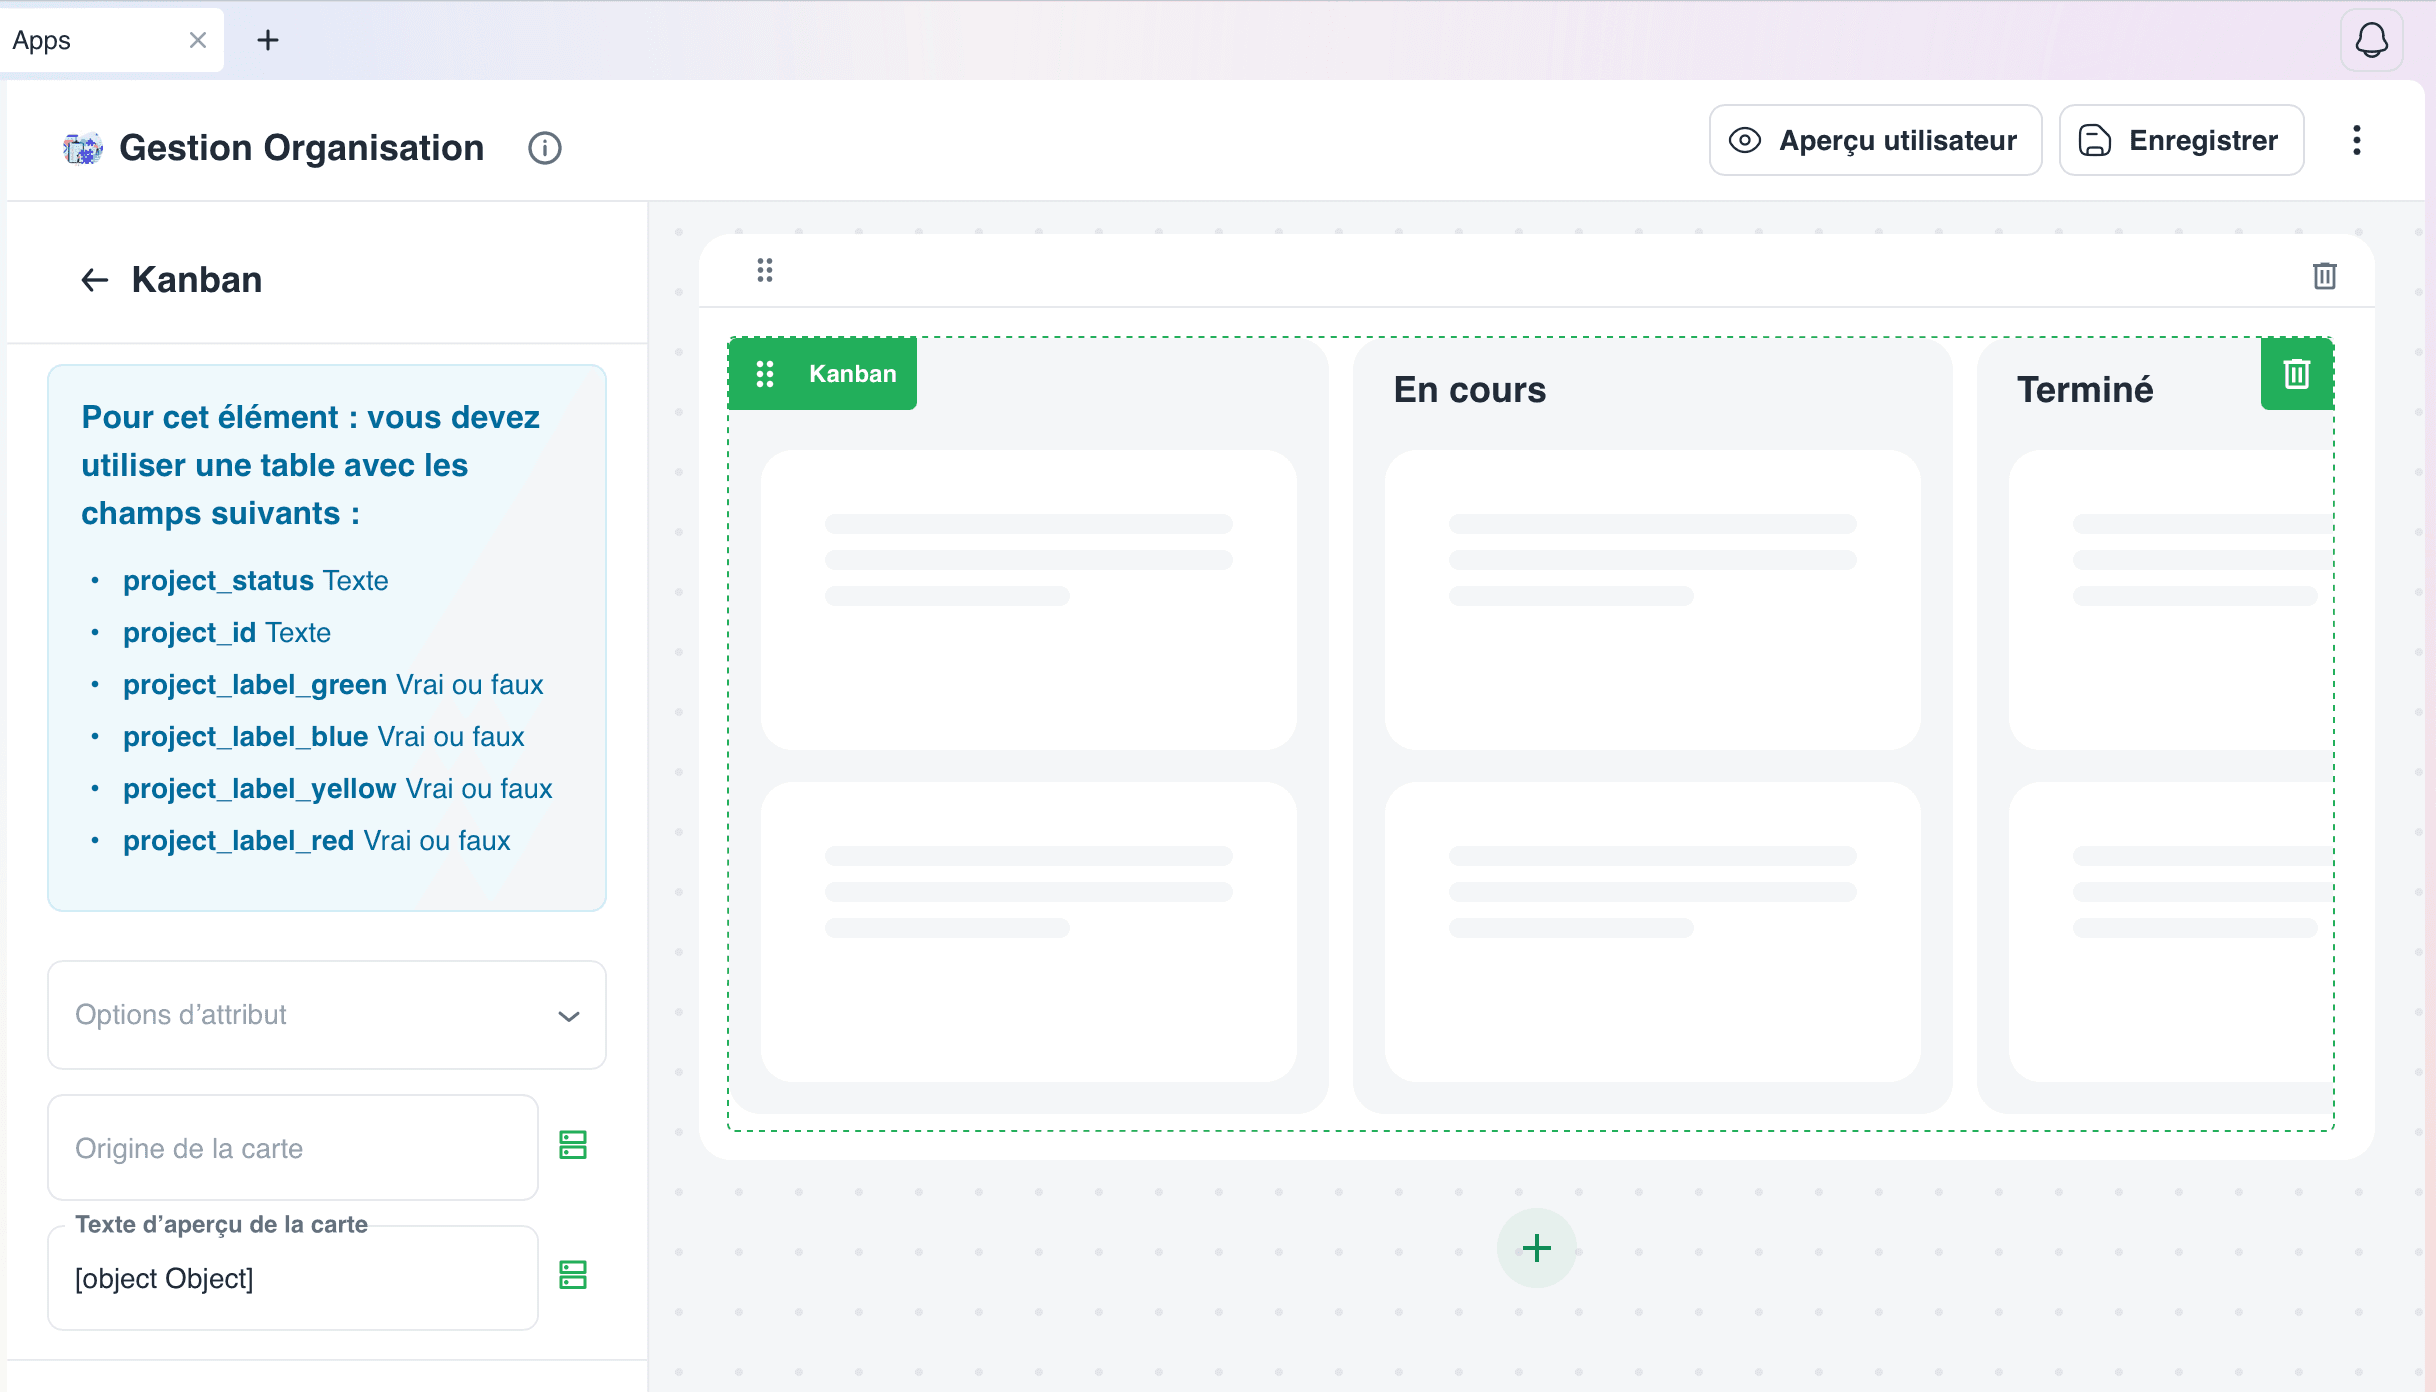Click the project_label_yellow list item

(x=338, y=789)
